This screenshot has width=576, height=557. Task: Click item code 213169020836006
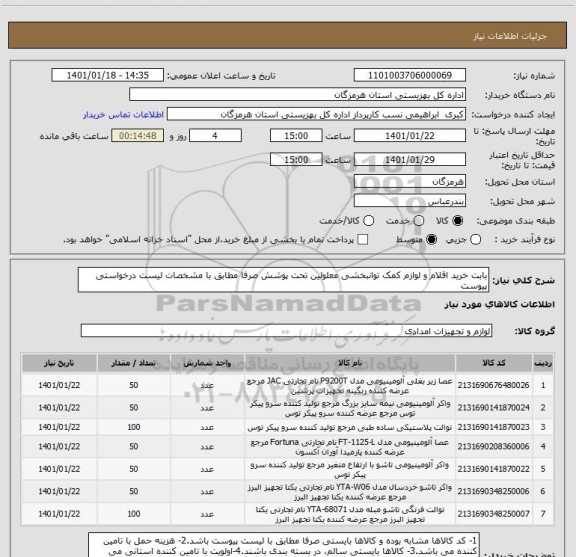(493, 446)
